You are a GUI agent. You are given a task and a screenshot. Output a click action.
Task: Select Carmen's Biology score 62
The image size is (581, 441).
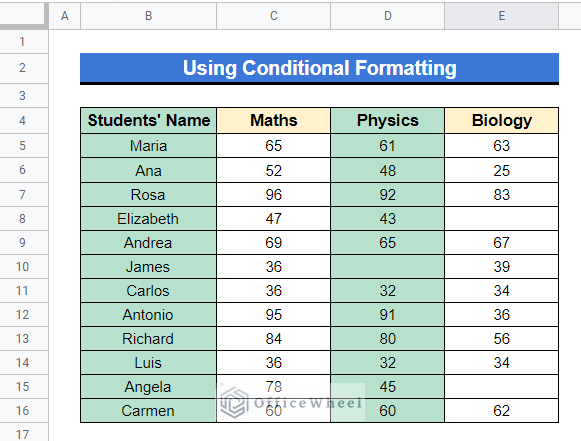click(502, 411)
